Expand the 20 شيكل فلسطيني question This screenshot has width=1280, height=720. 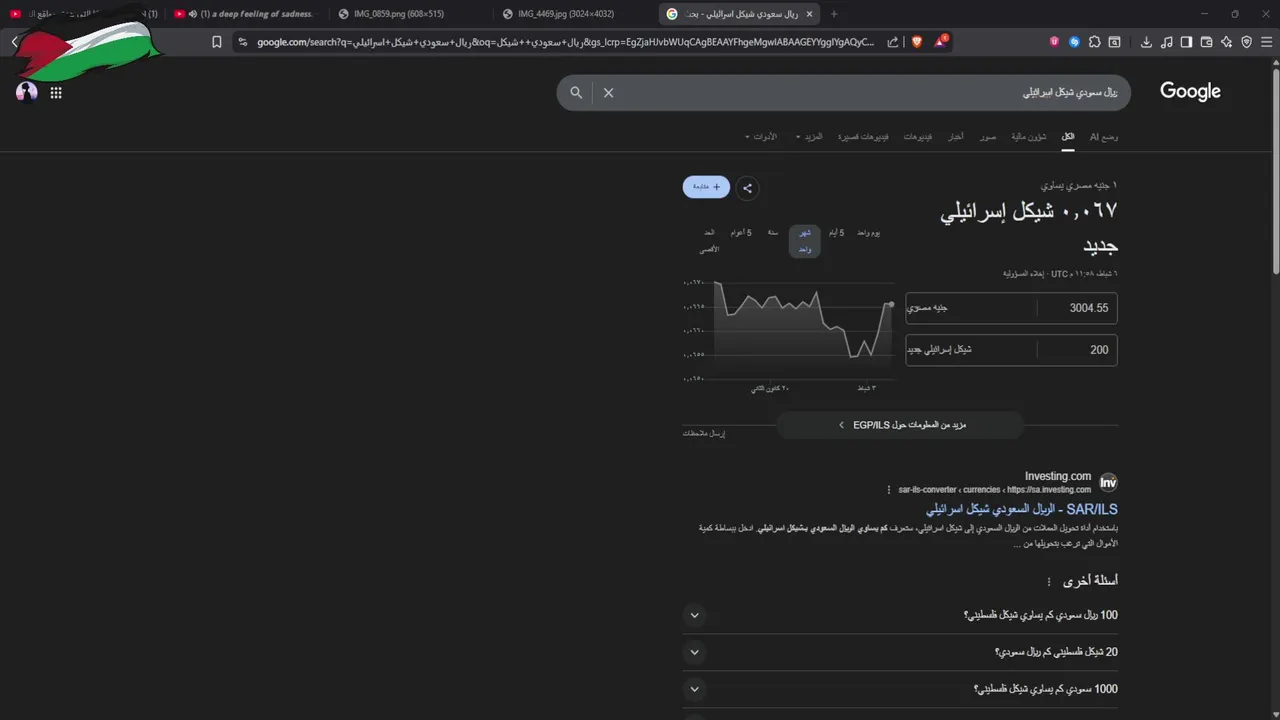coord(900,652)
